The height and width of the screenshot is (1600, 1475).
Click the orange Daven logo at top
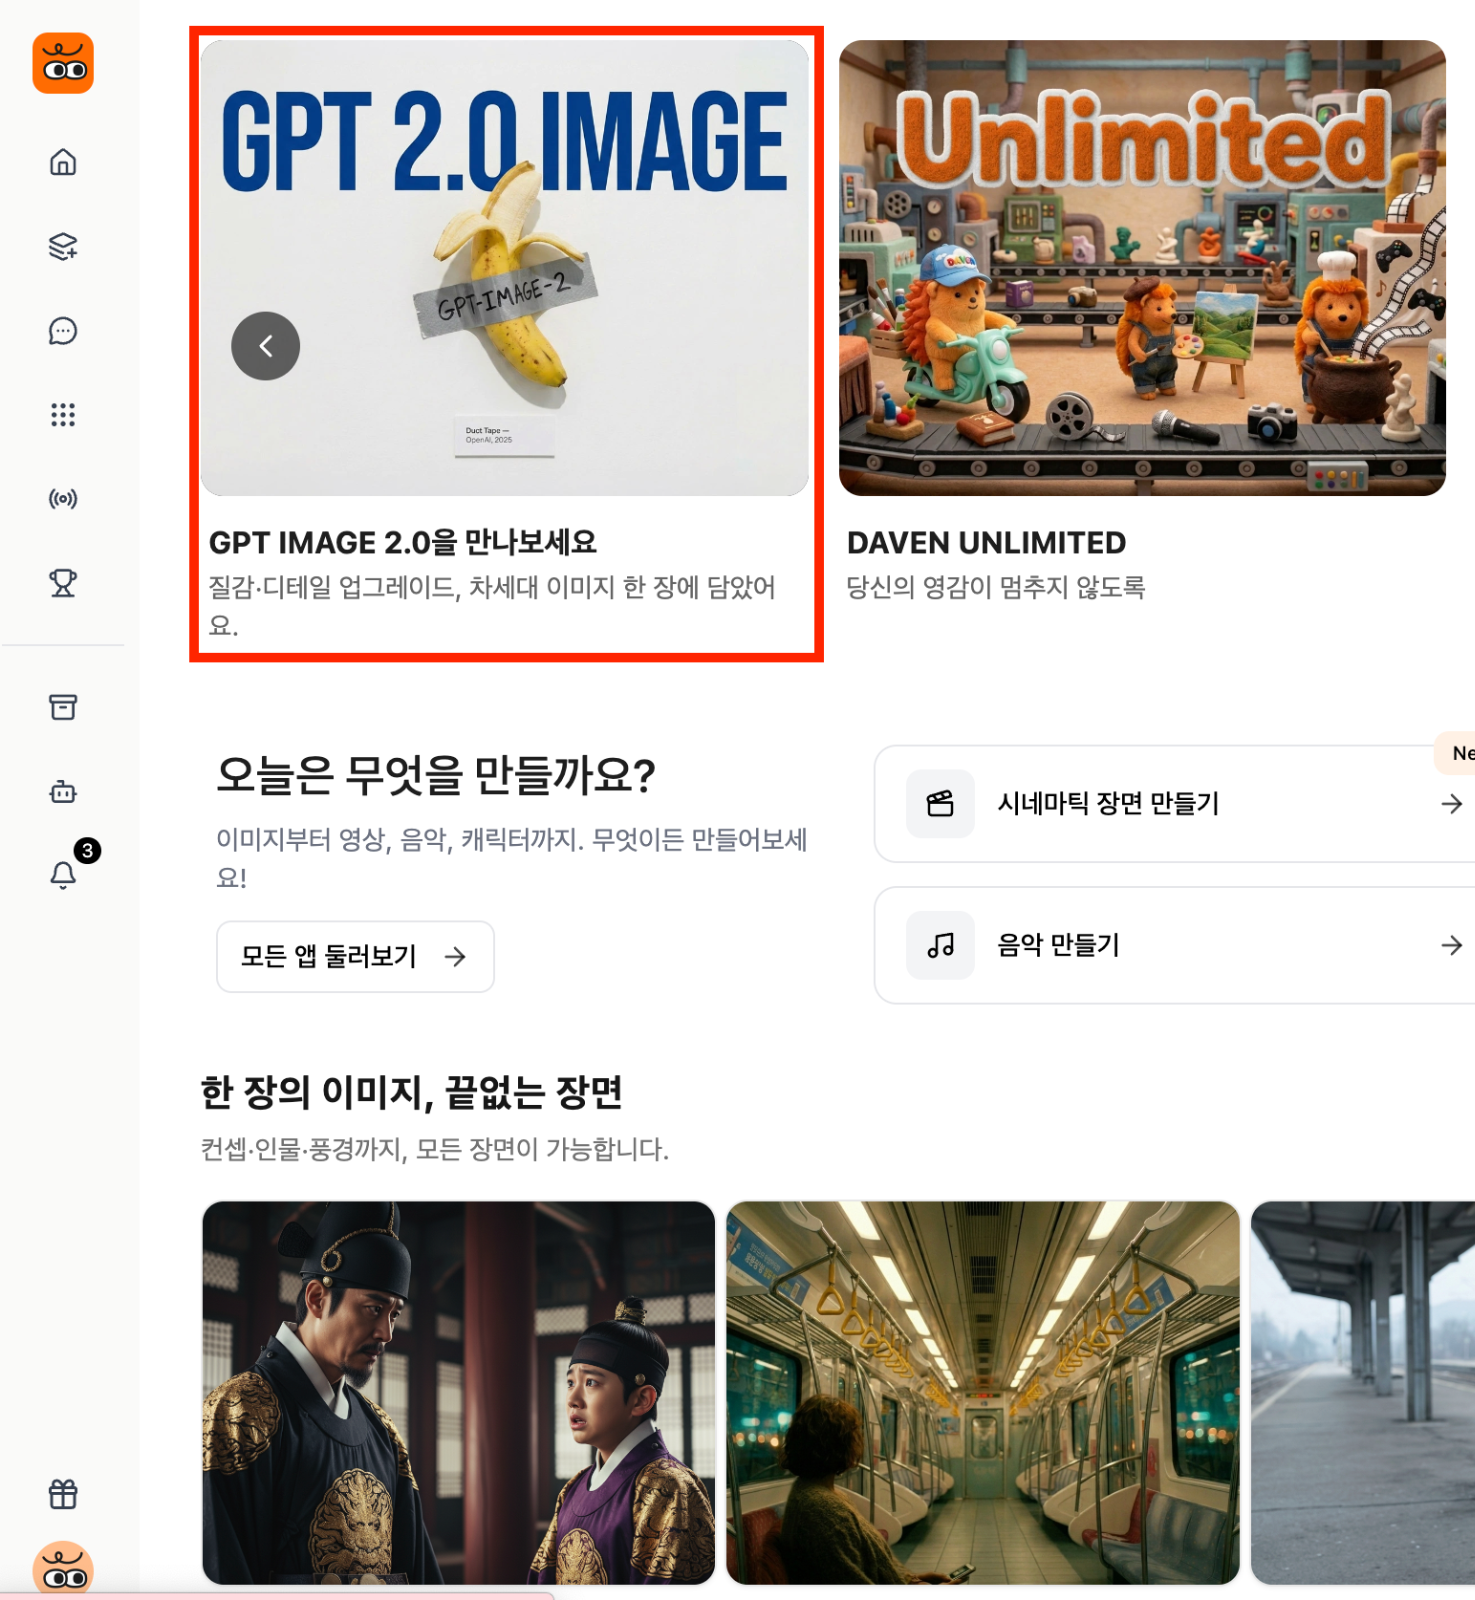point(63,63)
